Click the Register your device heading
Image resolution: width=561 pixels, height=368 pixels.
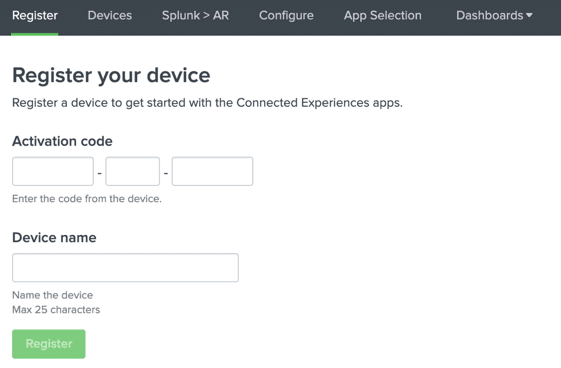coord(111,75)
